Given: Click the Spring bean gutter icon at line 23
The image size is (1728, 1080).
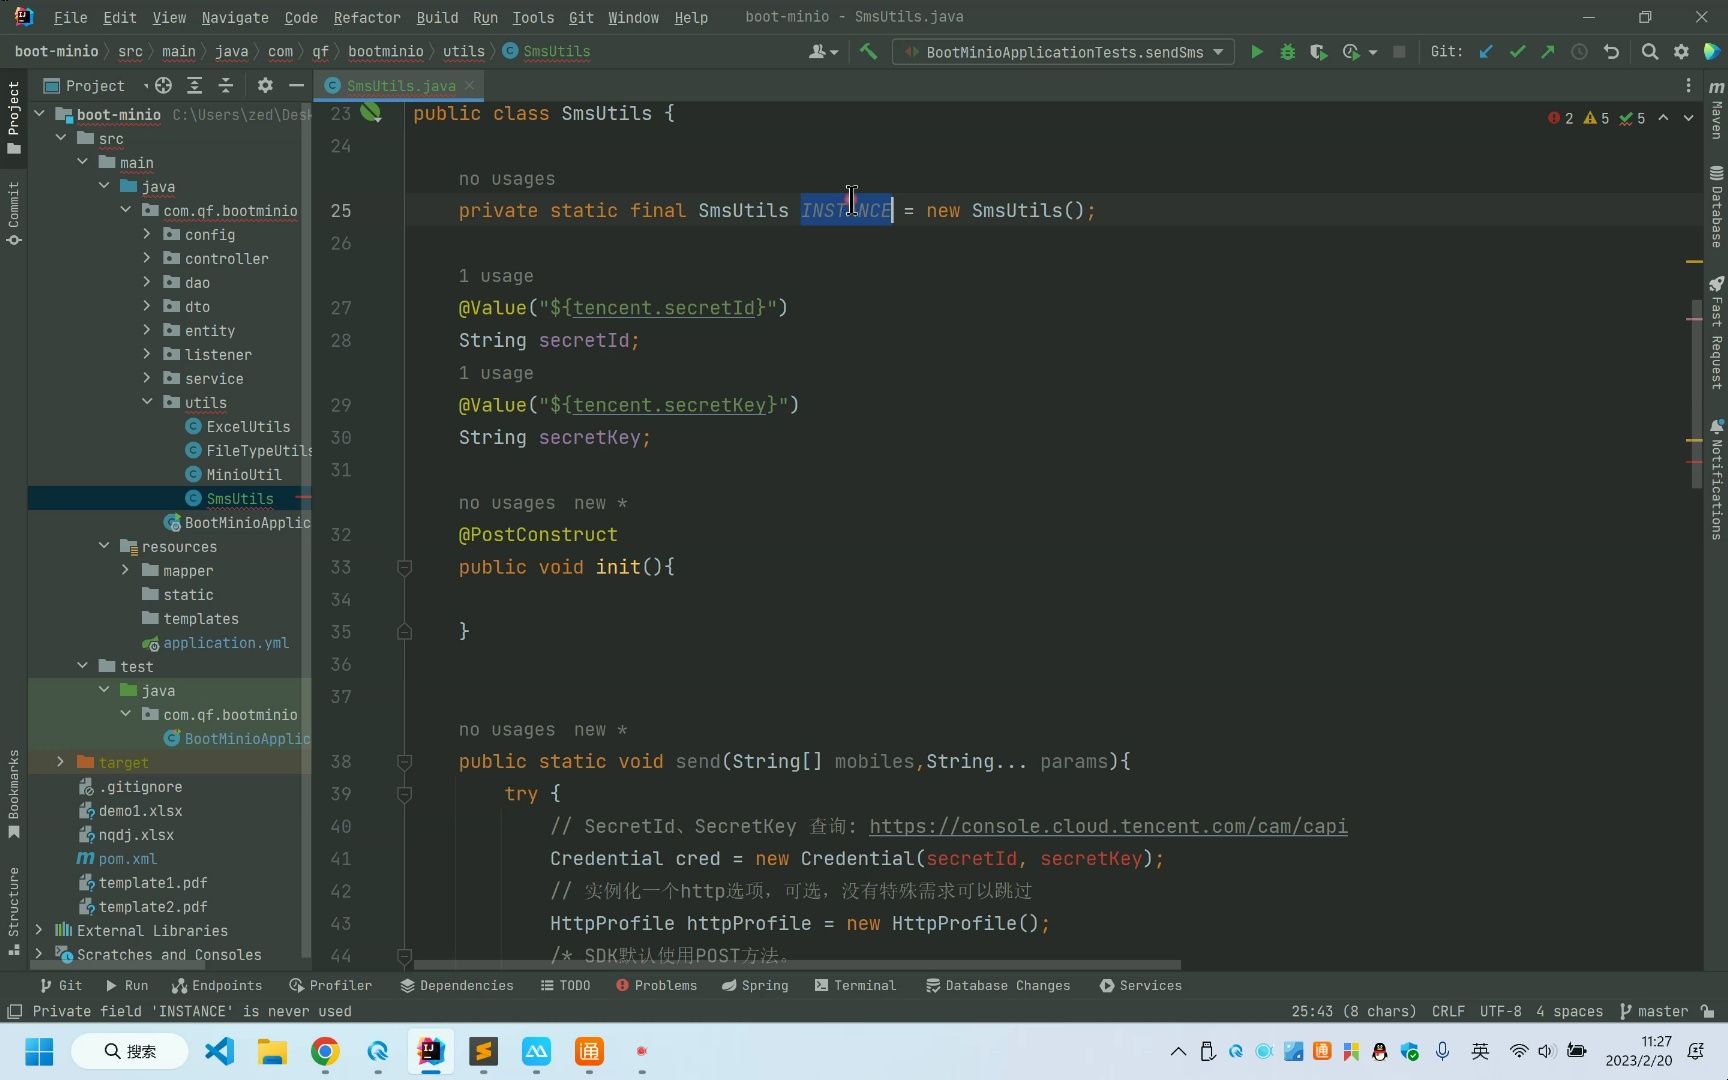Looking at the screenshot, I should point(371,112).
